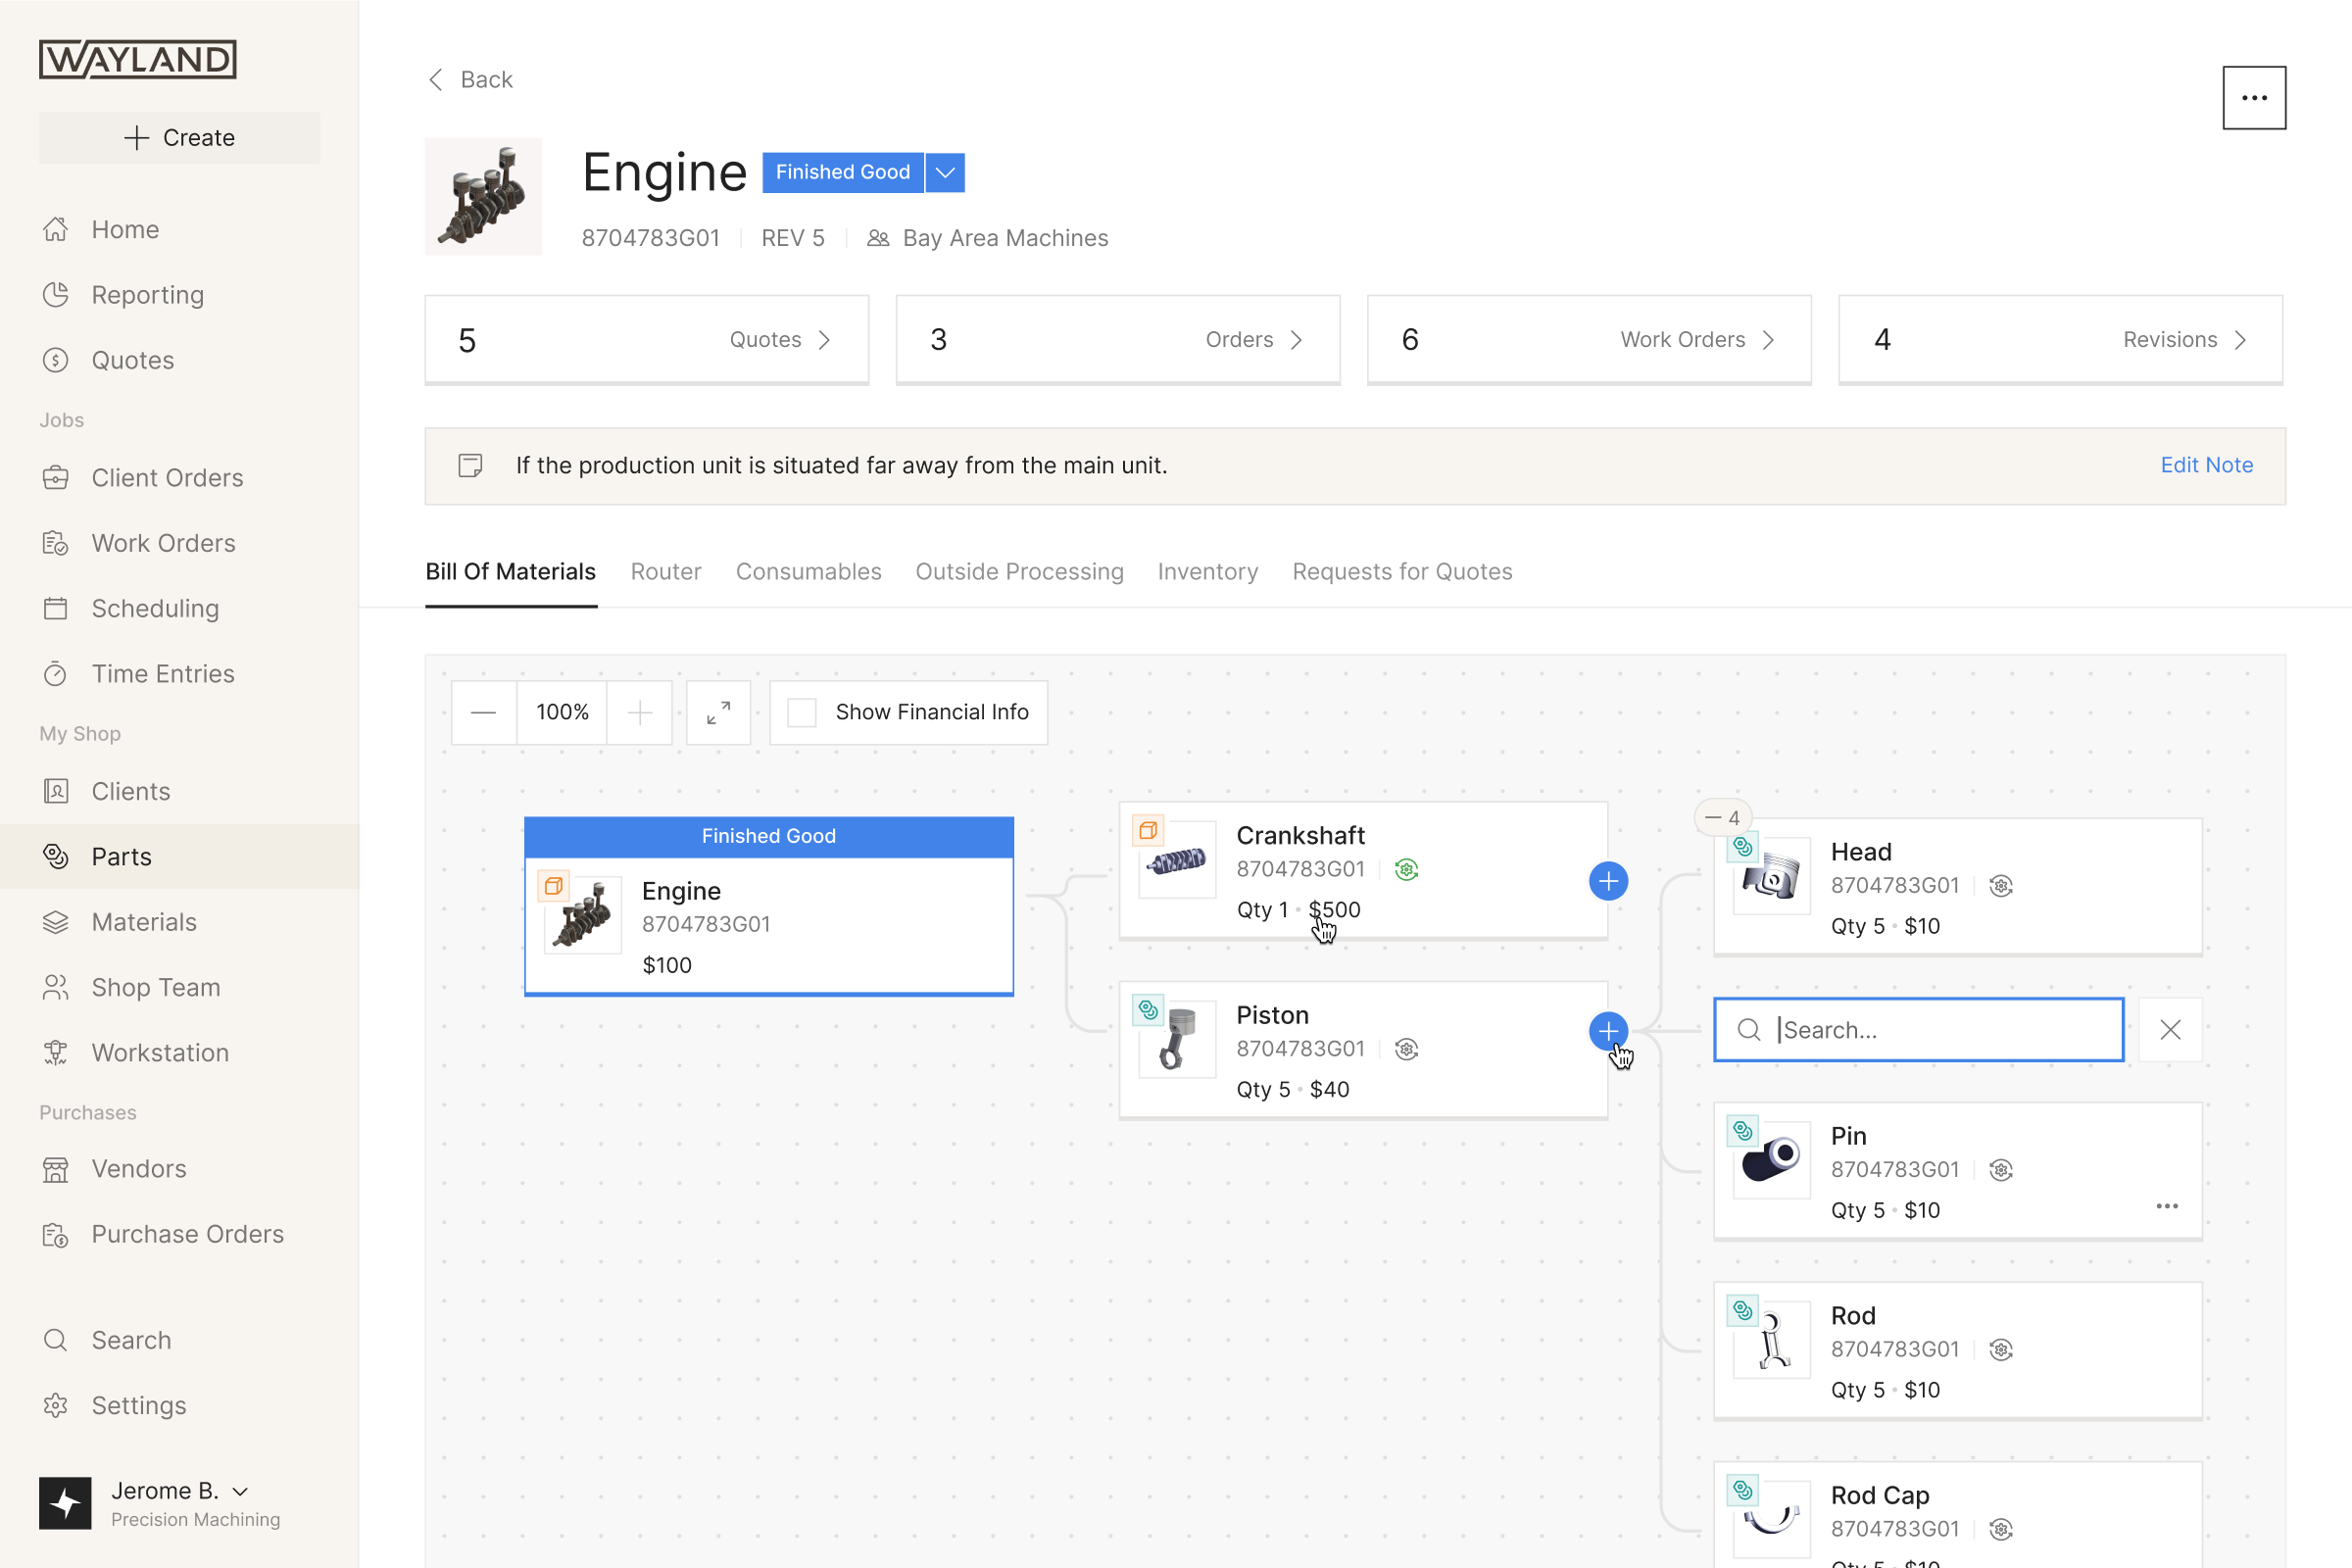Screen dimensions: 2352x1568
Task: Click into the part Search field
Action: click(x=1935, y=1030)
